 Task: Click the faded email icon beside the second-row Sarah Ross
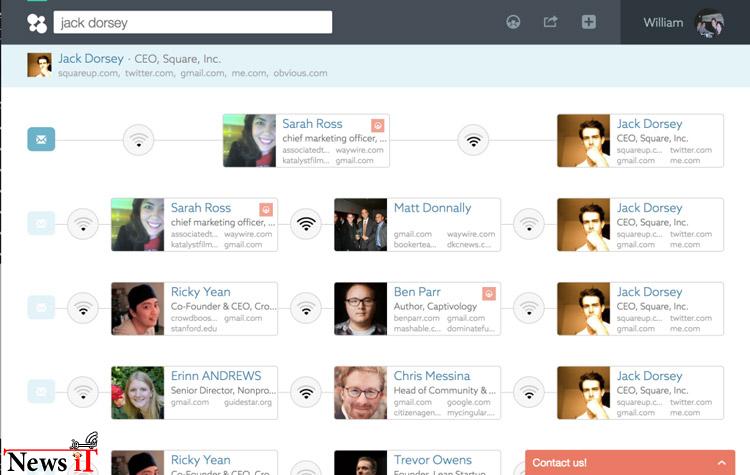click(41, 223)
